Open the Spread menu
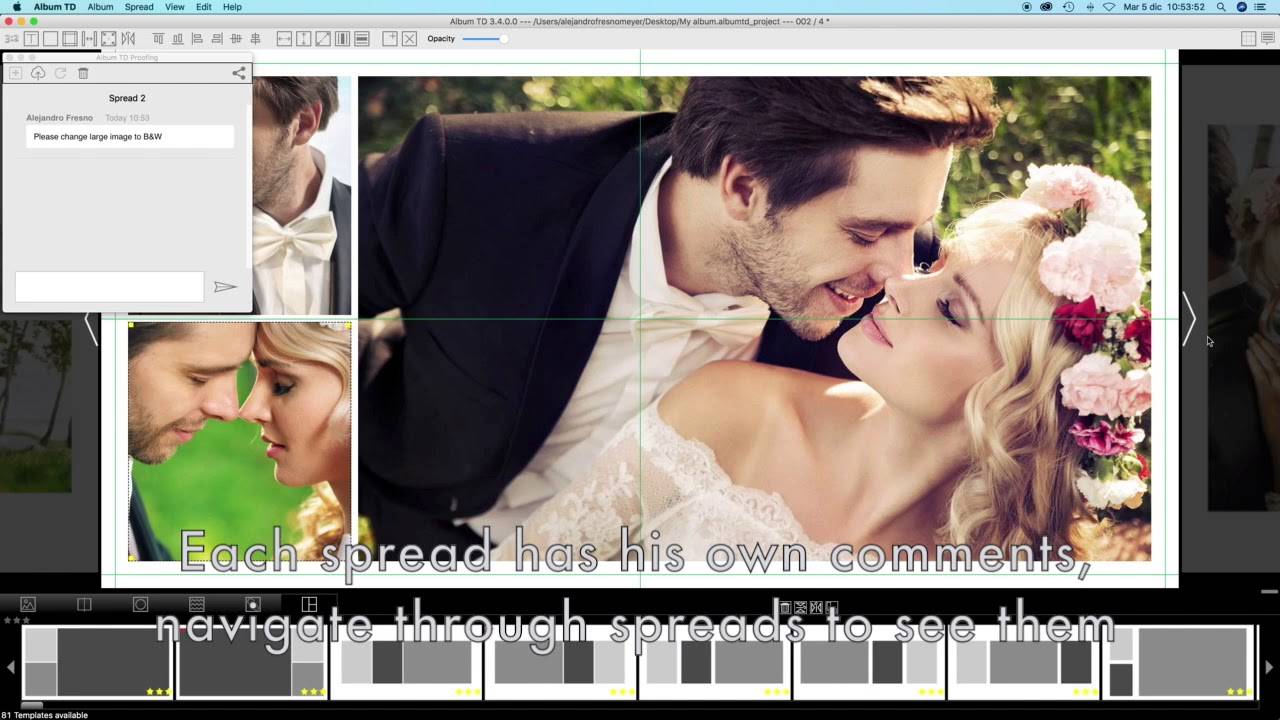 coord(139,7)
